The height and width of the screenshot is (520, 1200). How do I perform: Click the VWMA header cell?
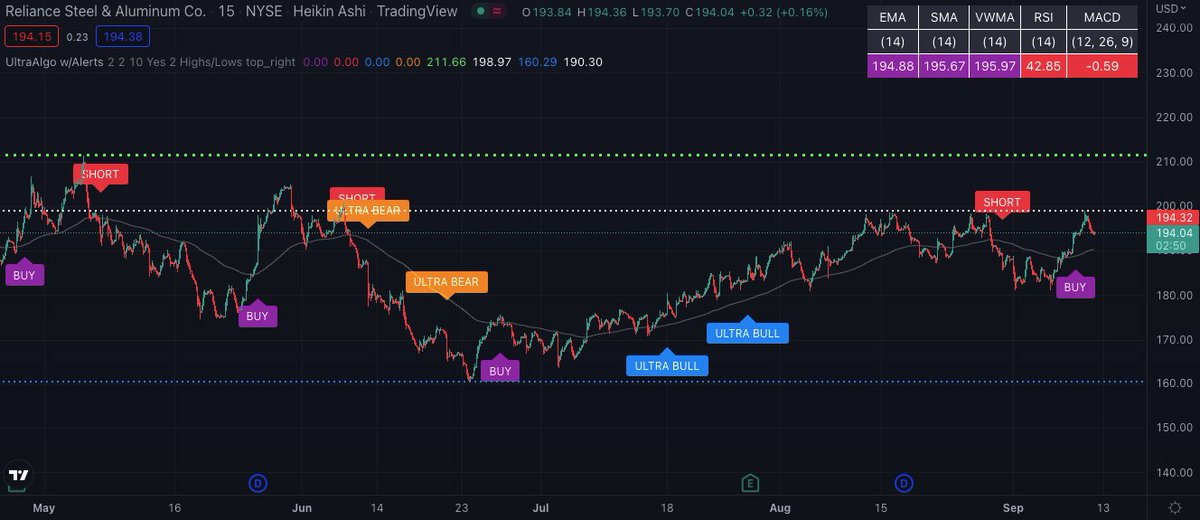[994, 17]
